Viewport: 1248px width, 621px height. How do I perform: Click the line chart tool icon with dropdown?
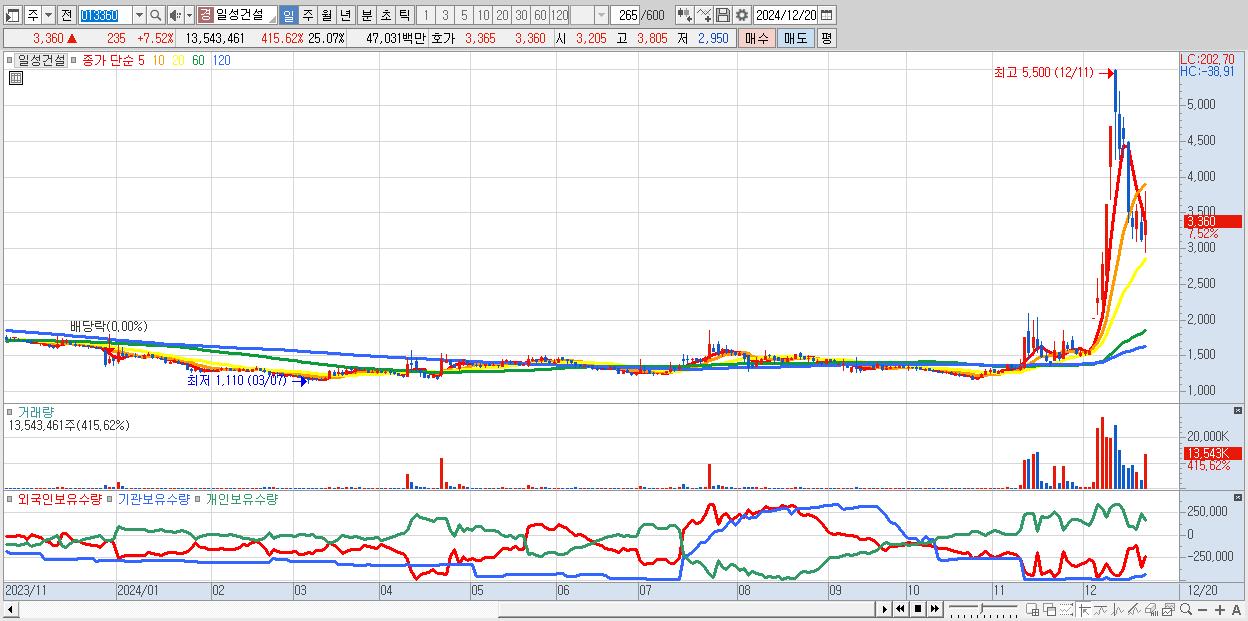[x=704, y=15]
